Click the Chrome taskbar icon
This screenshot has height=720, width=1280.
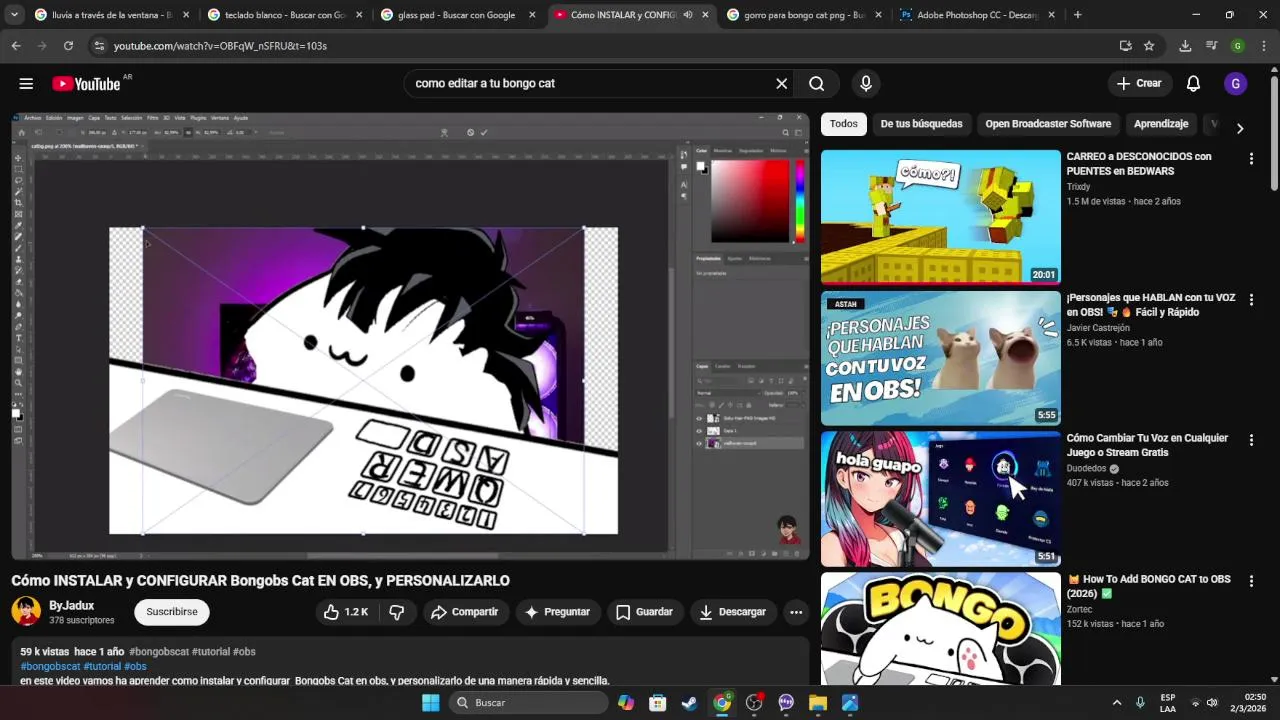(722, 703)
